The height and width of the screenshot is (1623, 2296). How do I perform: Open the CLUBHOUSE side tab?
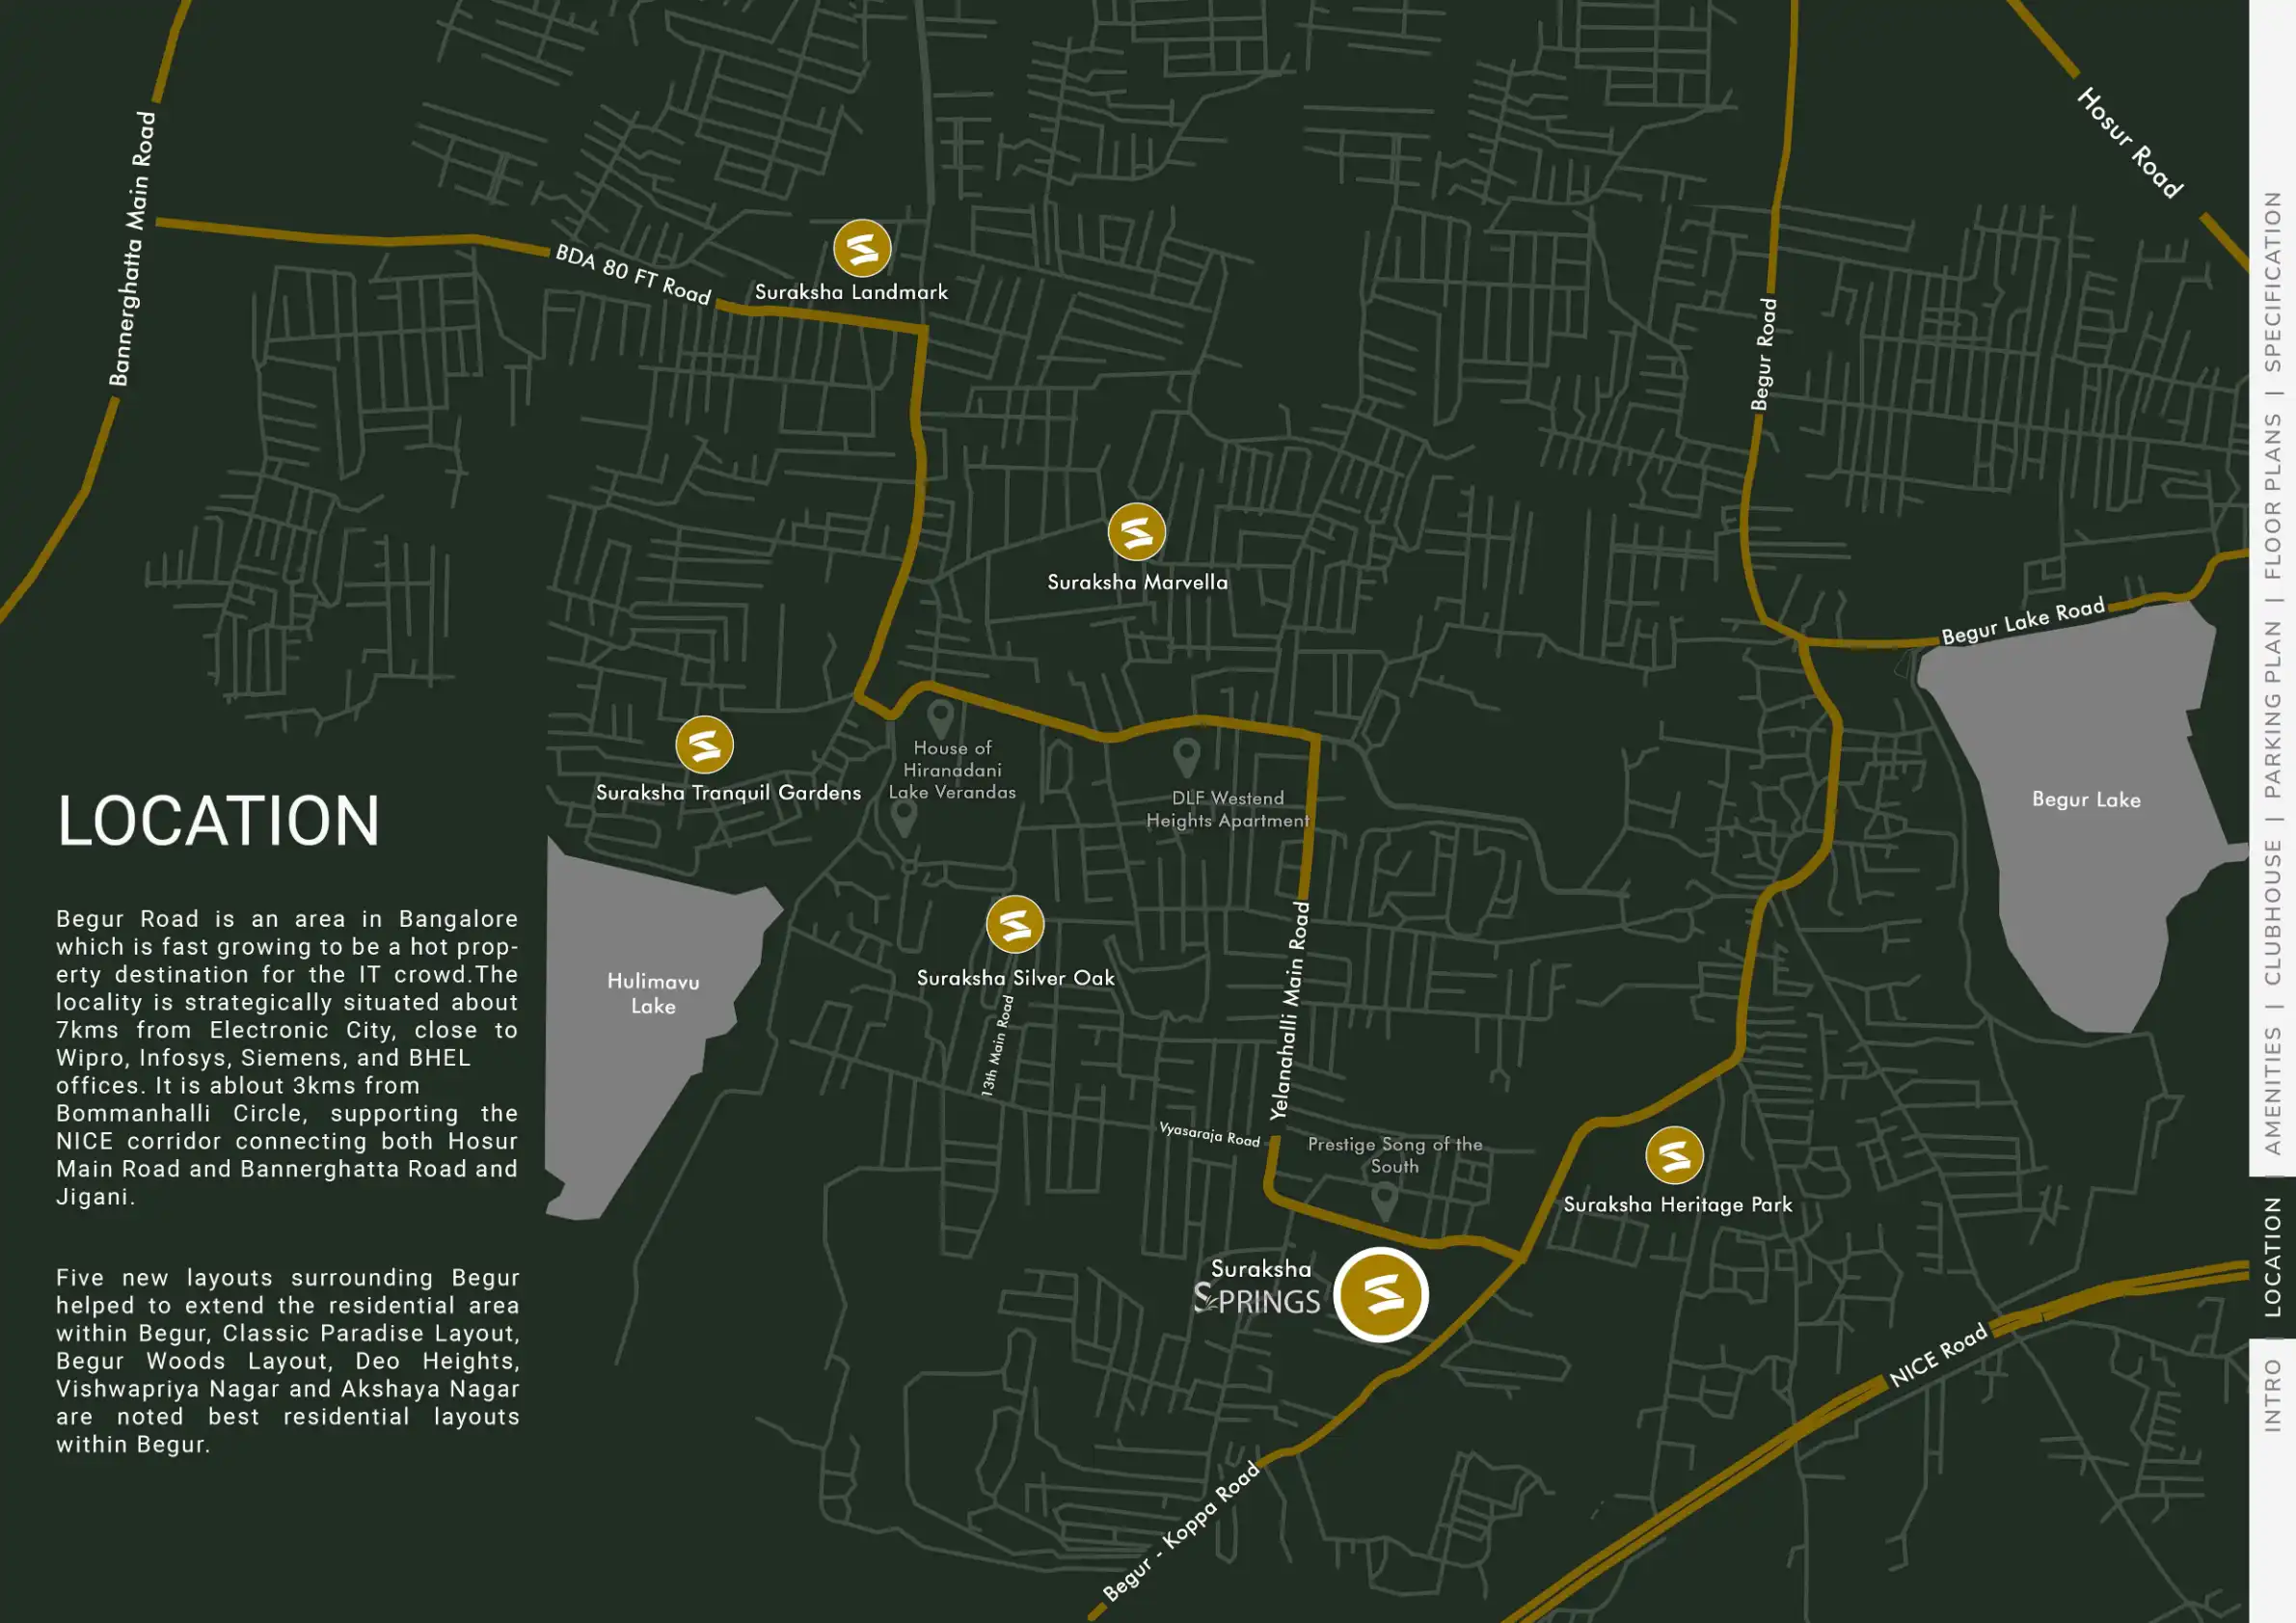click(2272, 911)
